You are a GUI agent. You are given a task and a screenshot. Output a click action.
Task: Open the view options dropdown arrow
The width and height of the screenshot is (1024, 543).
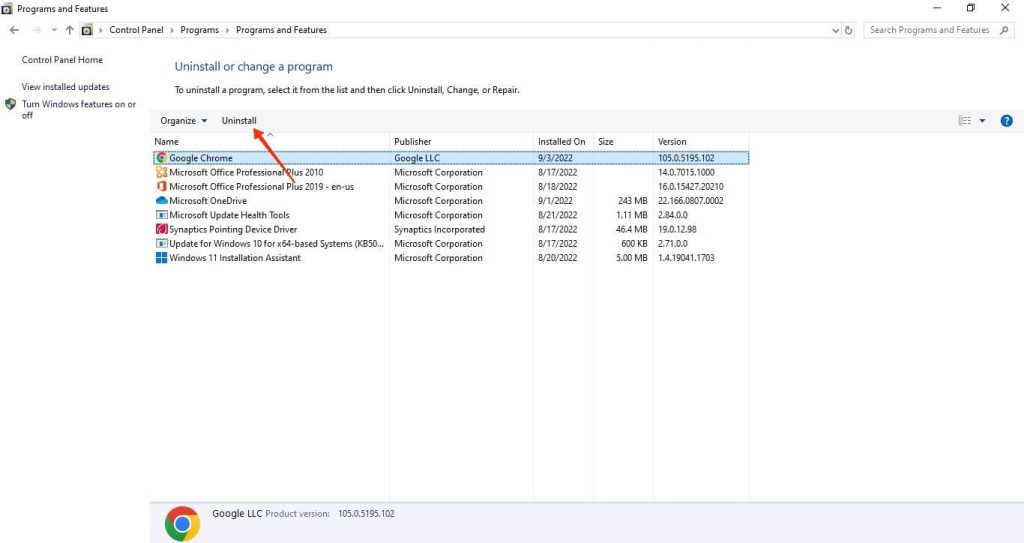982,121
